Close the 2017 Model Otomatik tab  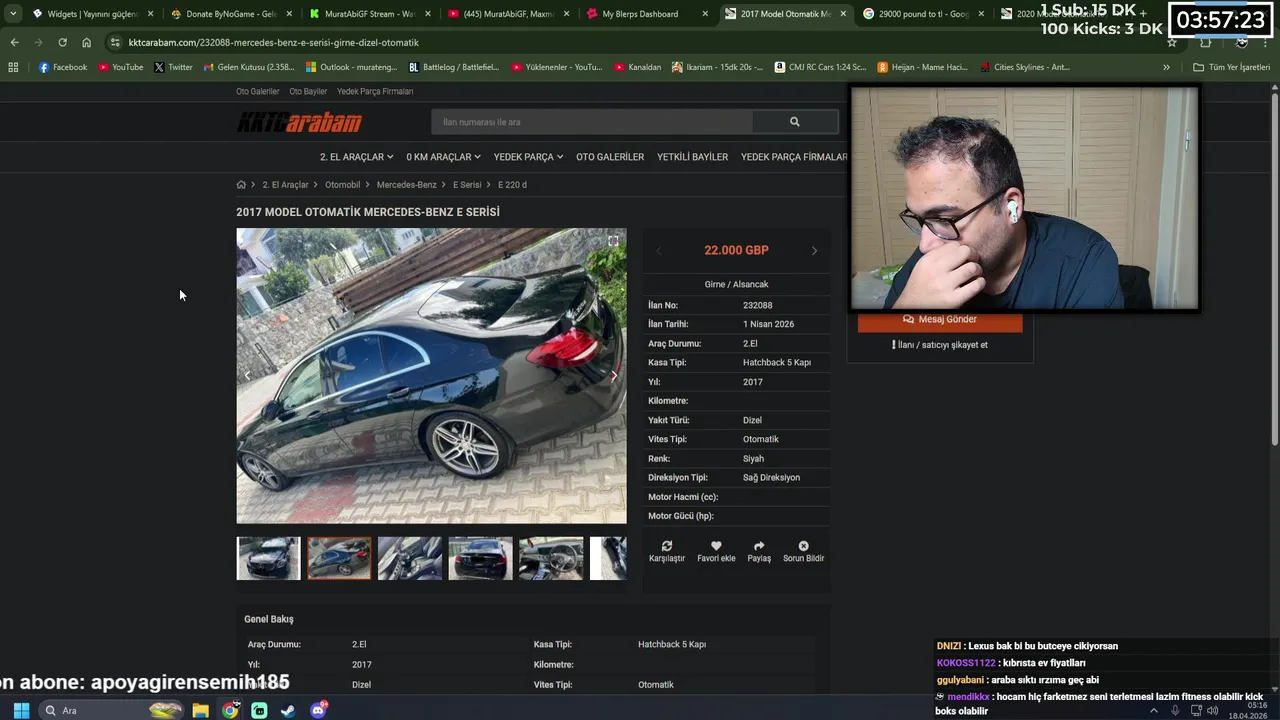pos(842,14)
